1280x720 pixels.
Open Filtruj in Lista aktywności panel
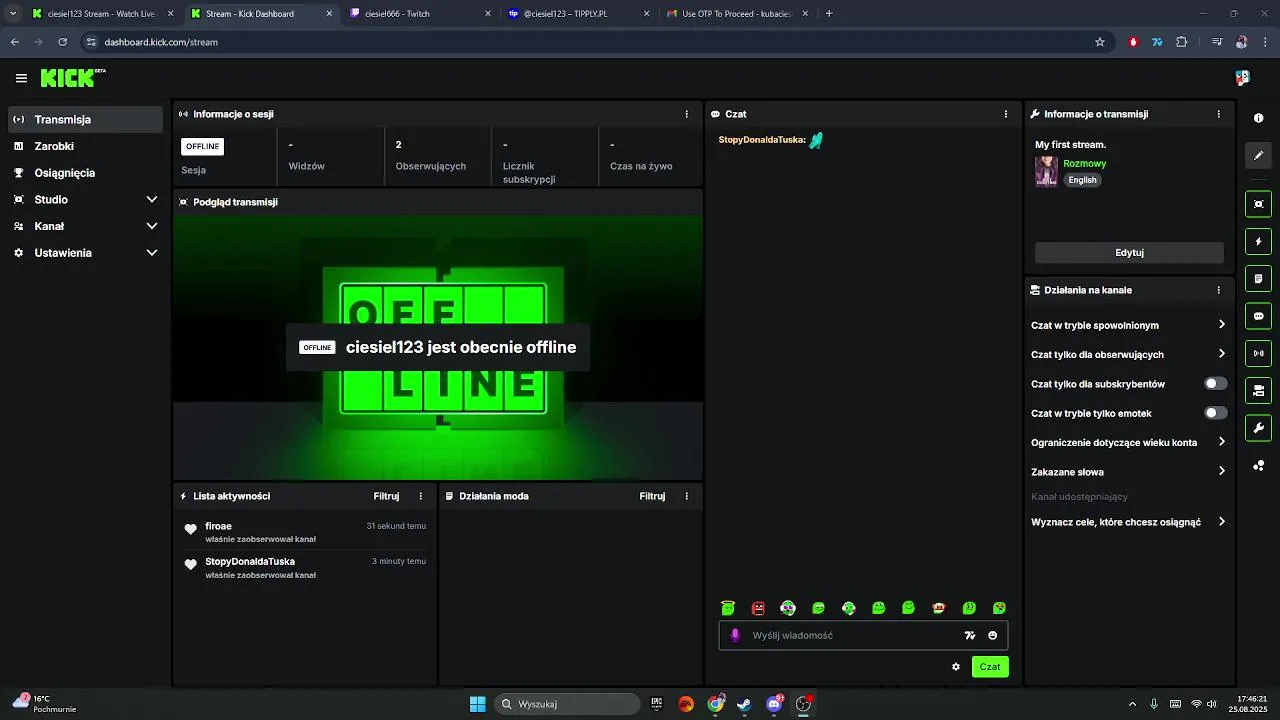[x=386, y=496]
